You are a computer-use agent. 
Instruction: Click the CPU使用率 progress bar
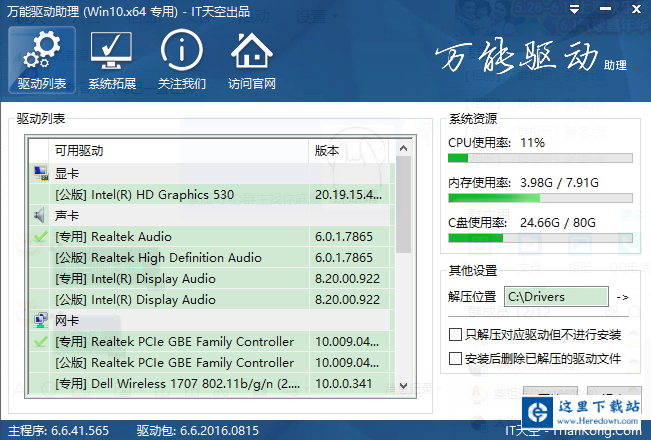(540, 158)
